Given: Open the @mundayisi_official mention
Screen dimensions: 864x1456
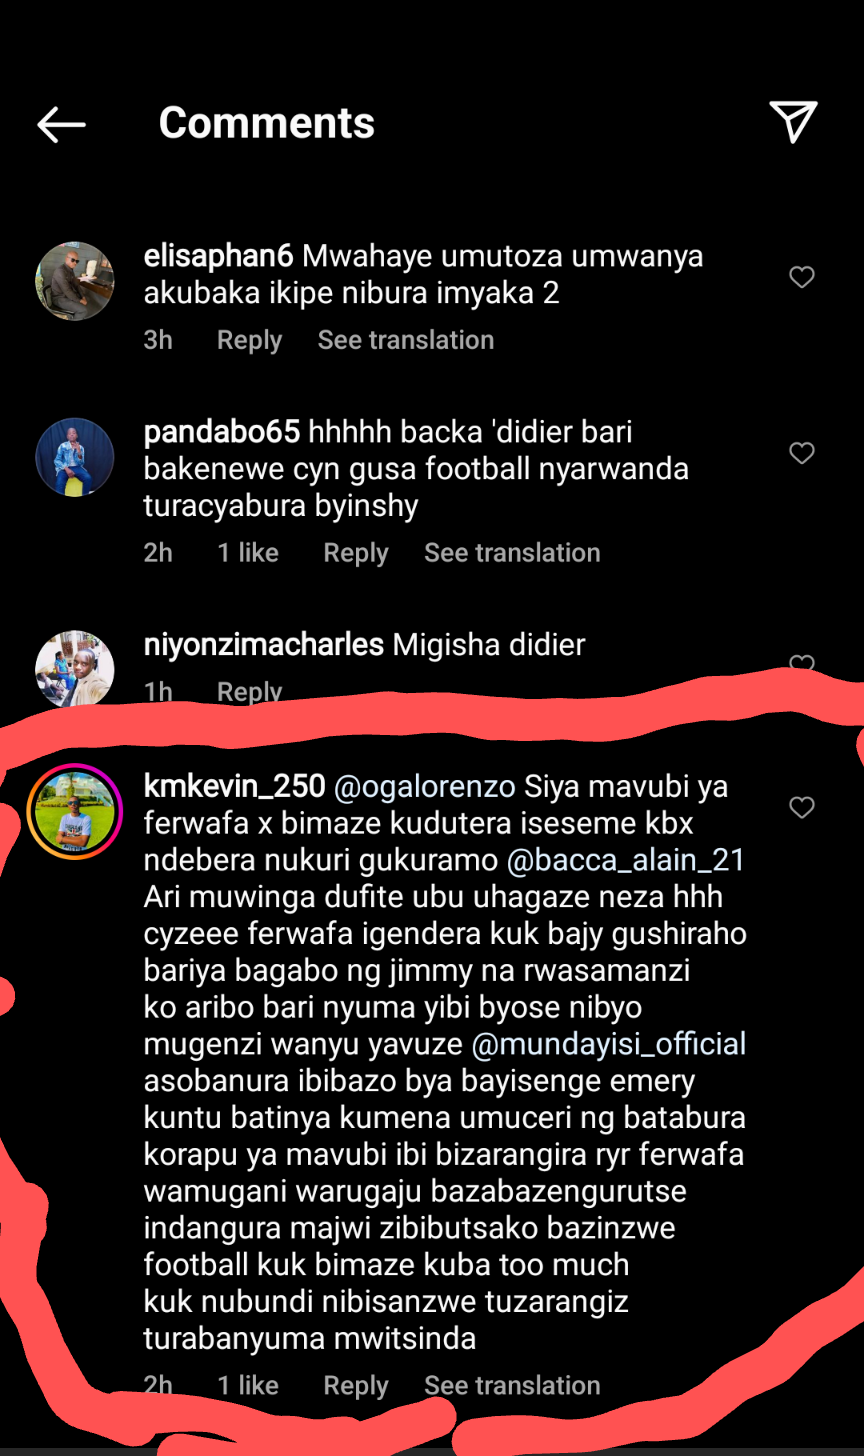Looking at the screenshot, I should [x=609, y=1045].
